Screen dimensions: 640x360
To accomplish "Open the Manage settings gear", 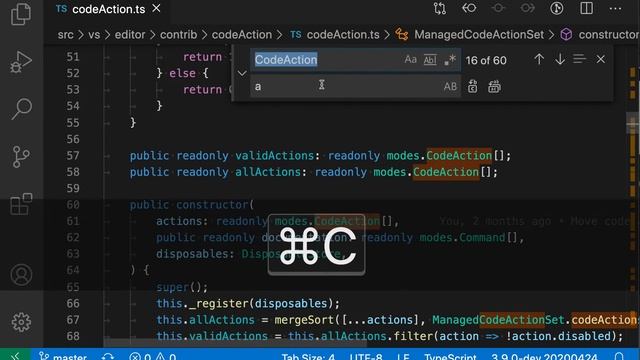I will [x=21, y=322].
